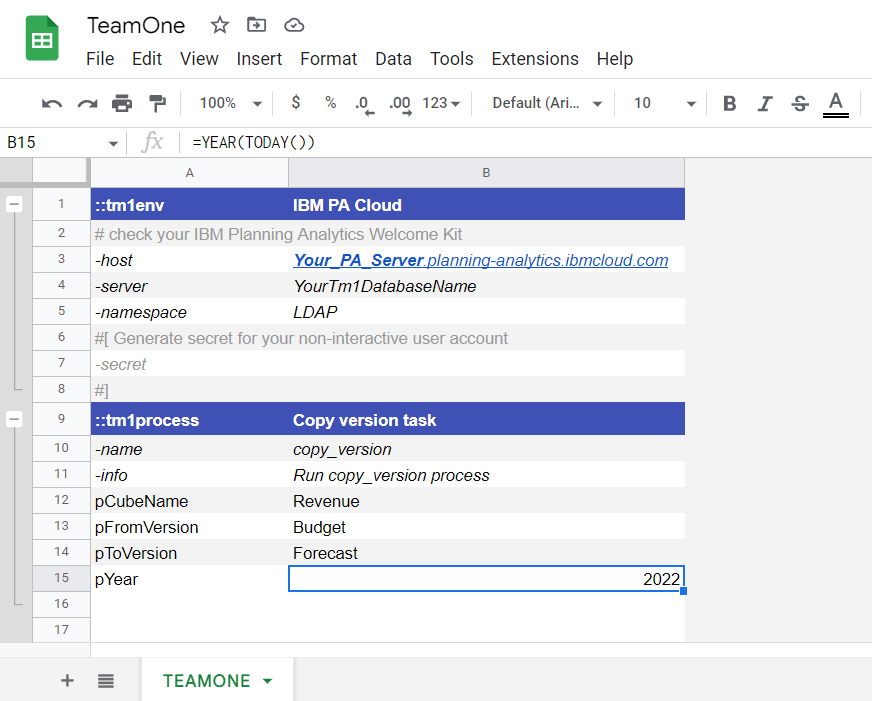Star the TeamOne document

click(220, 25)
